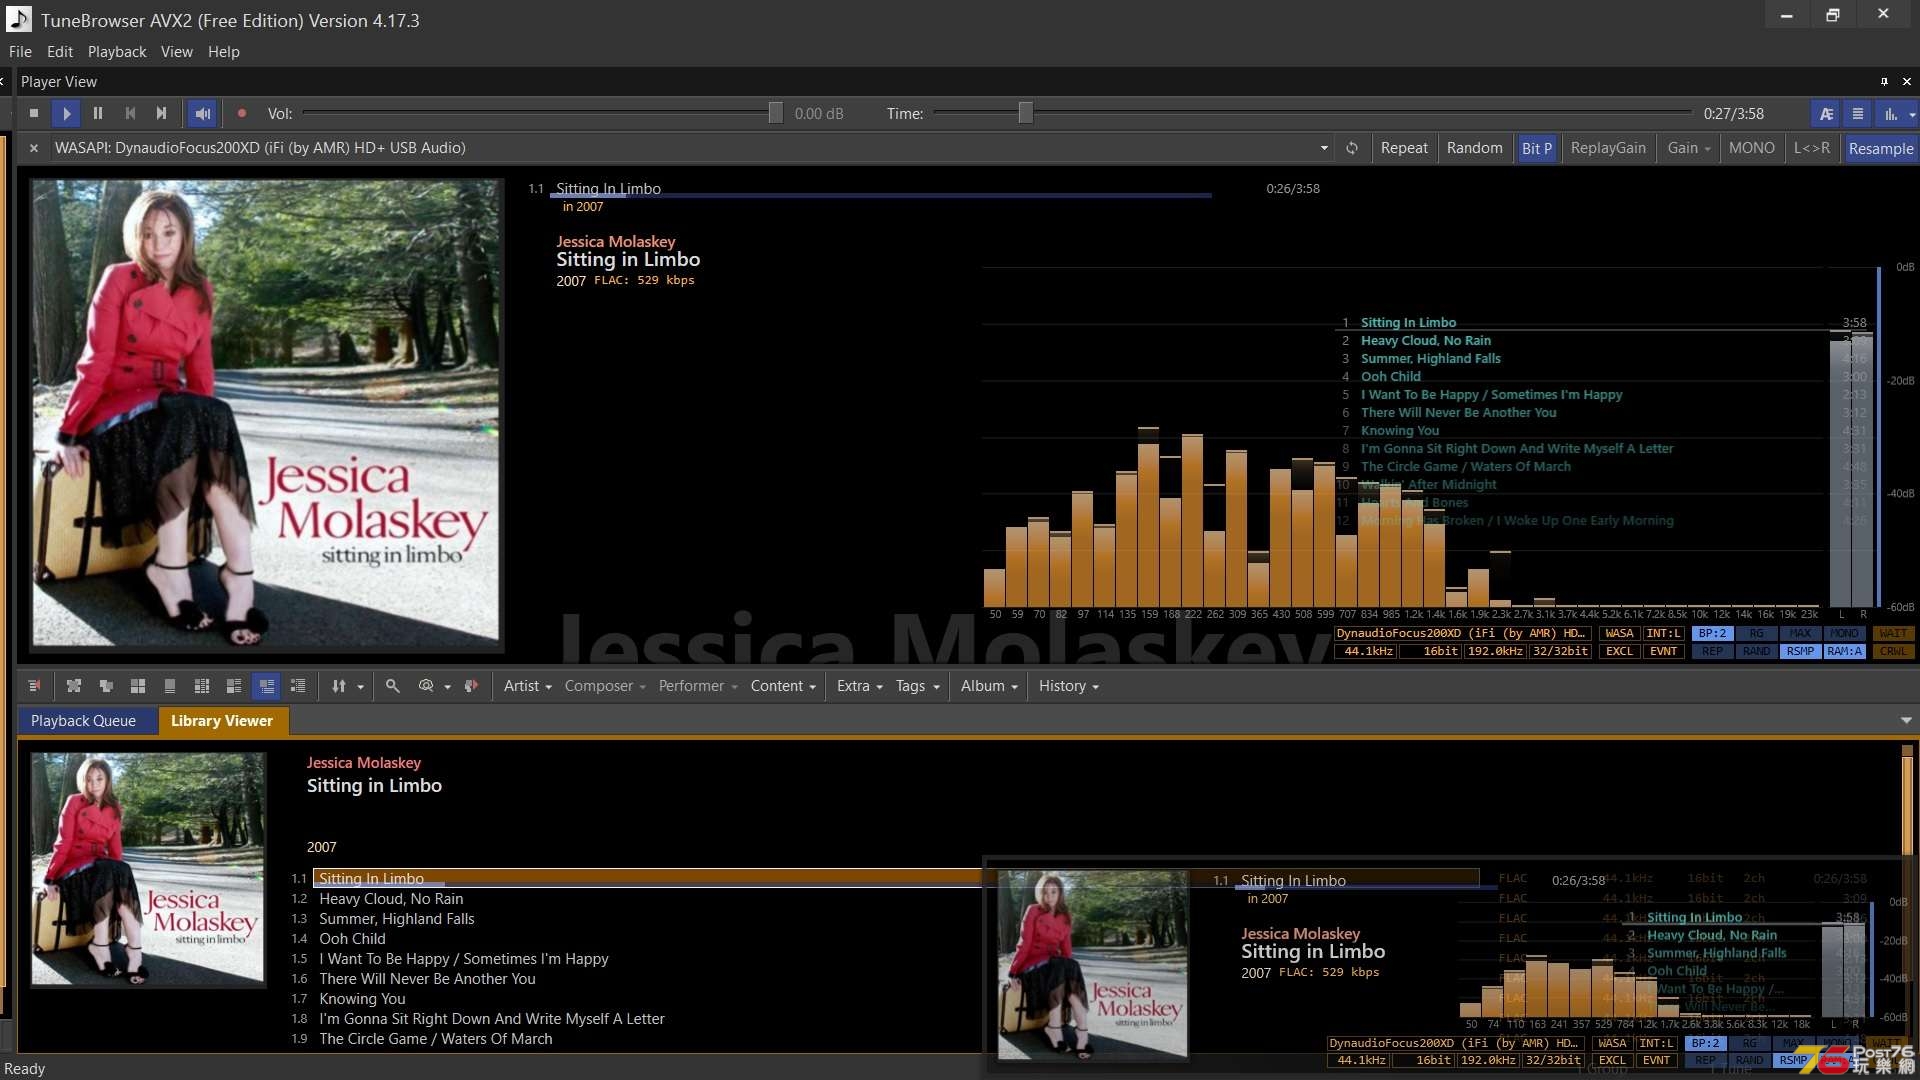Image resolution: width=1920 pixels, height=1080 pixels.
Task: Select the multi-column grid view icon
Action: pos(202,686)
